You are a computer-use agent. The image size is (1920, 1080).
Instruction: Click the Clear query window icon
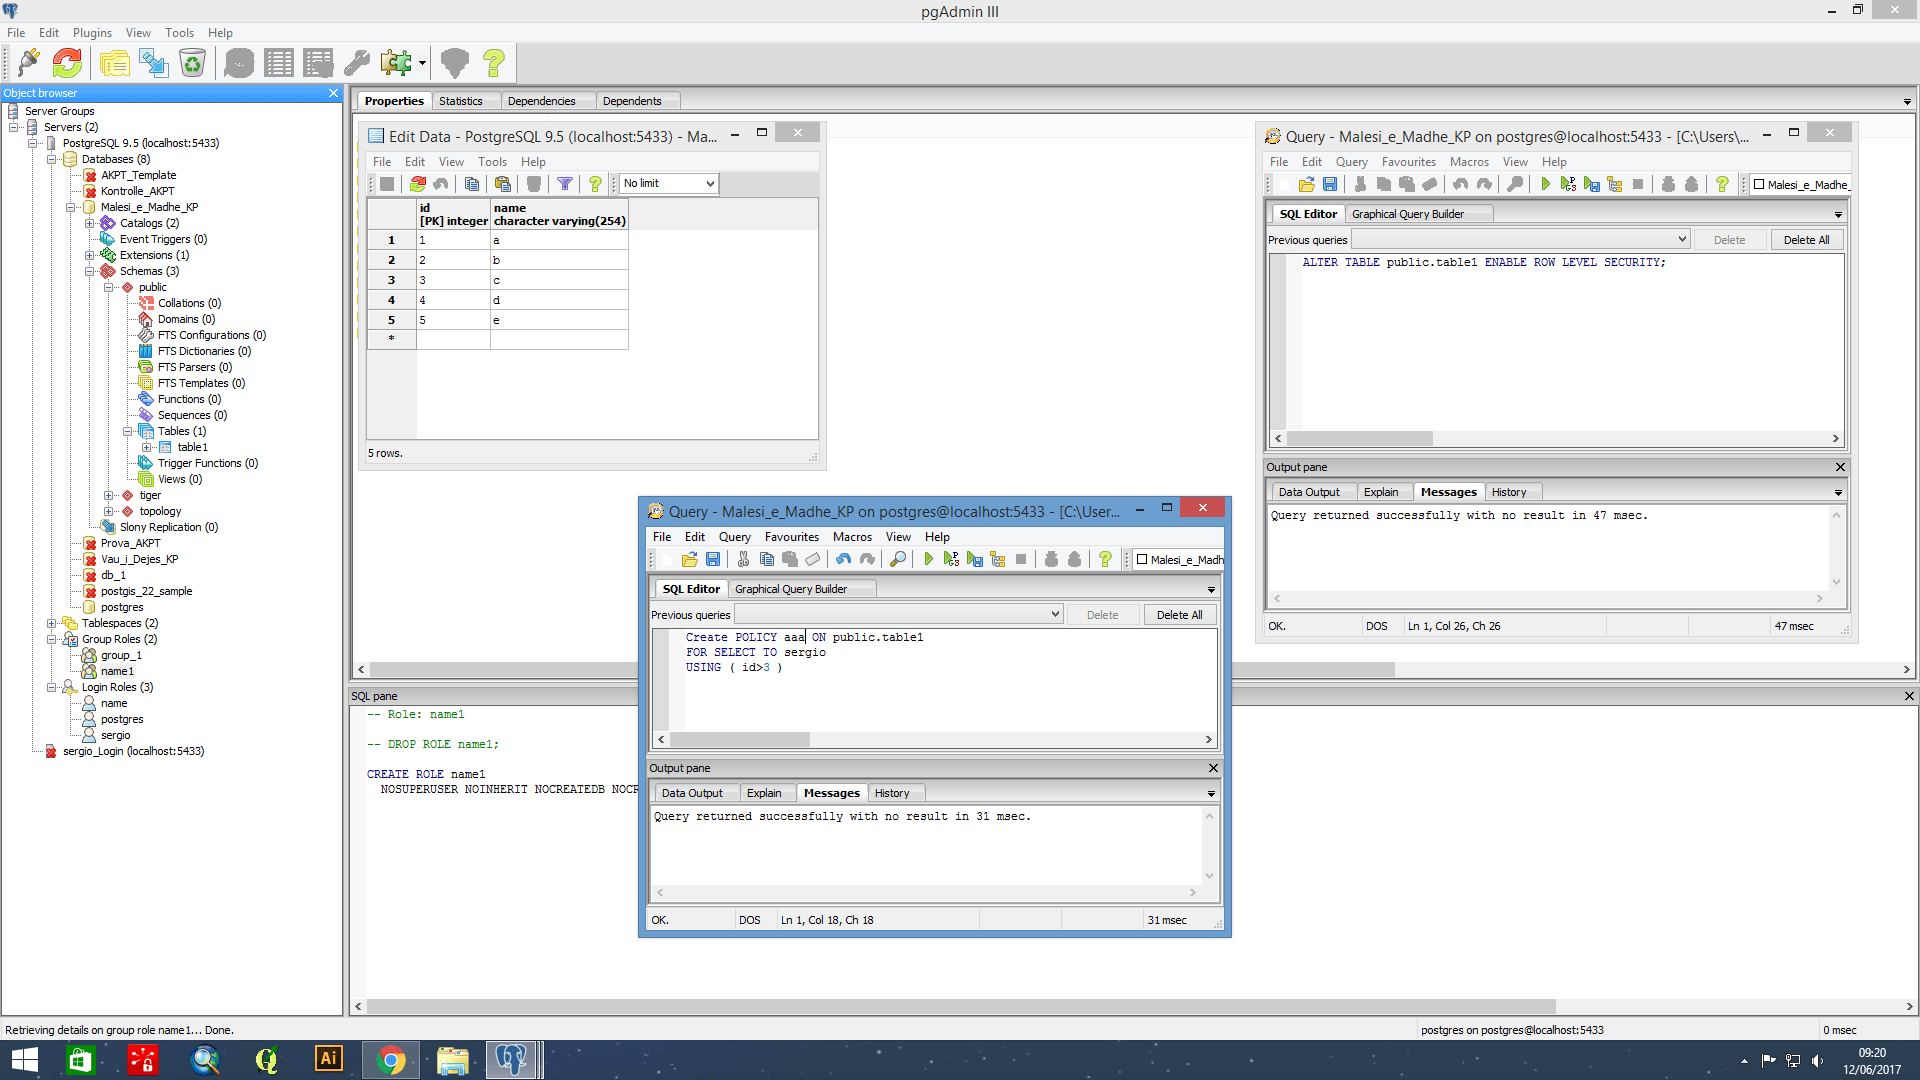pos(810,559)
